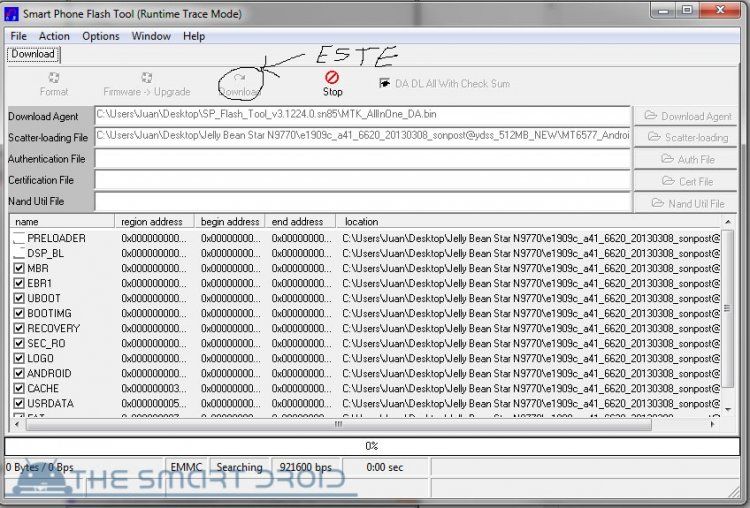Click the Scatter-loading browse button label
This screenshot has width=750, height=508.
click(x=696, y=137)
